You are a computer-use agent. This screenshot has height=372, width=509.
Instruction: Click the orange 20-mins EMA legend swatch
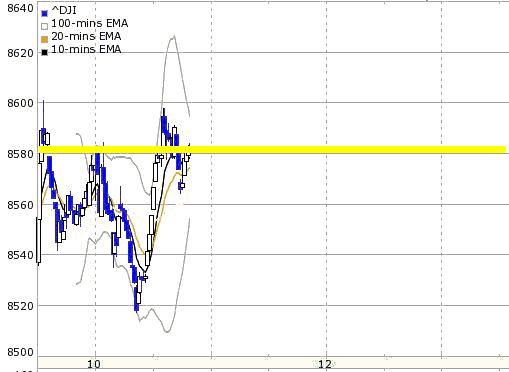pos(45,39)
